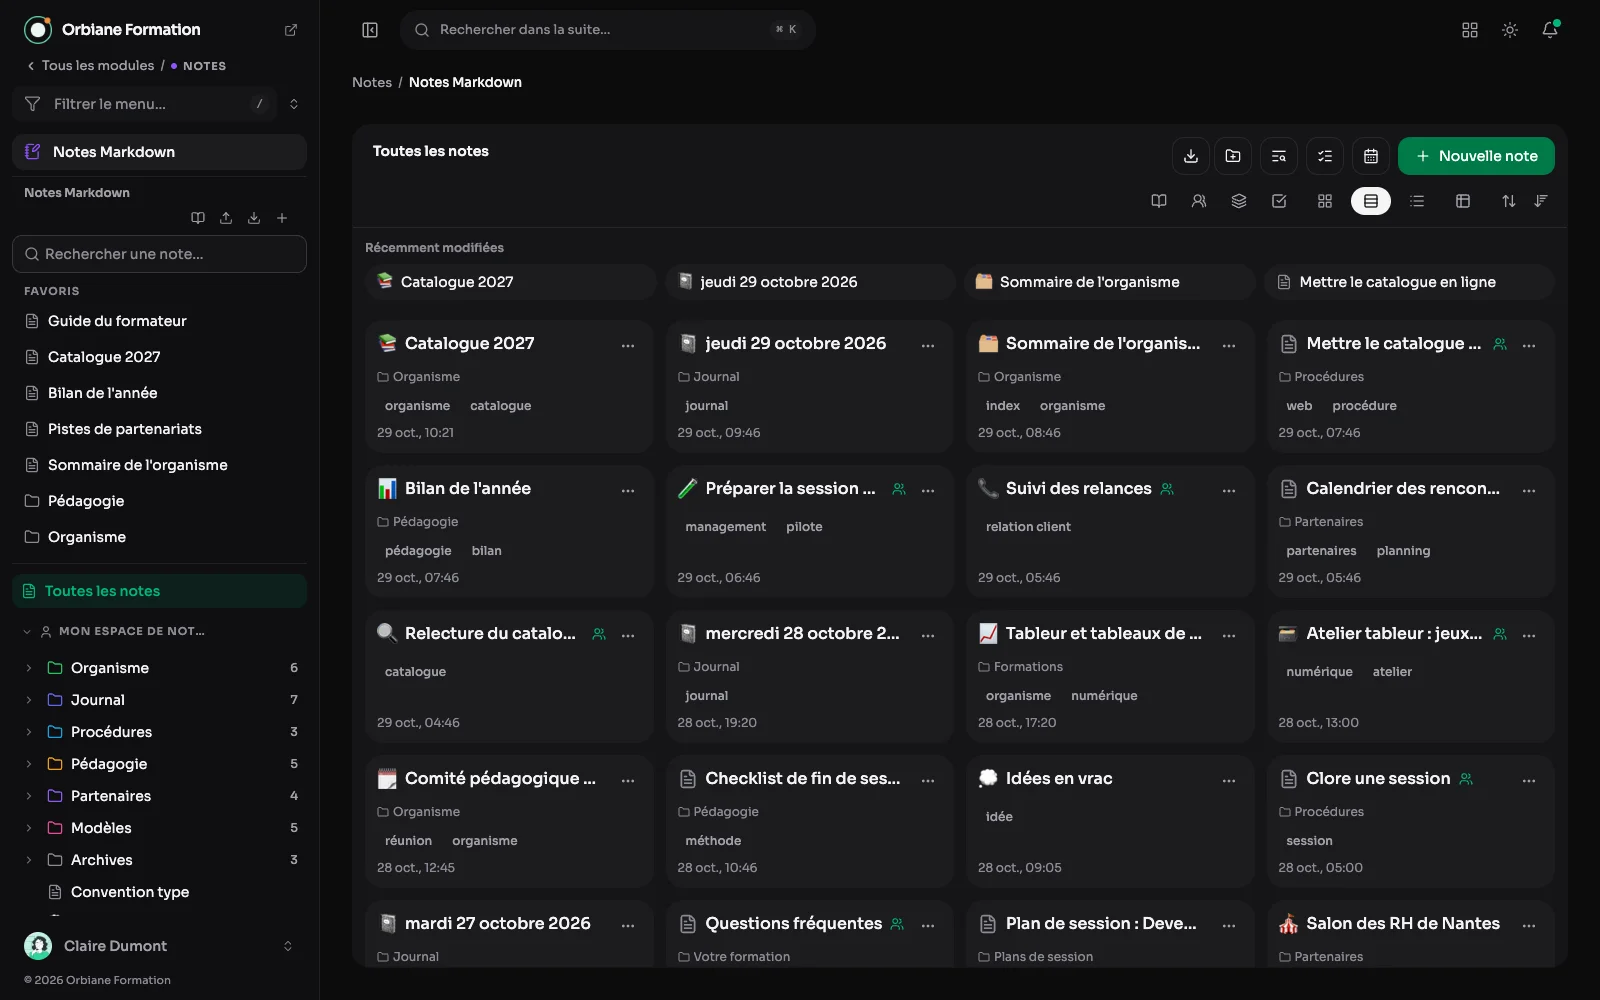Image resolution: width=1600 pixels, height=1000 pixels.
Task: Click the Rechercher dans la suite field
Action: (608, 30)
